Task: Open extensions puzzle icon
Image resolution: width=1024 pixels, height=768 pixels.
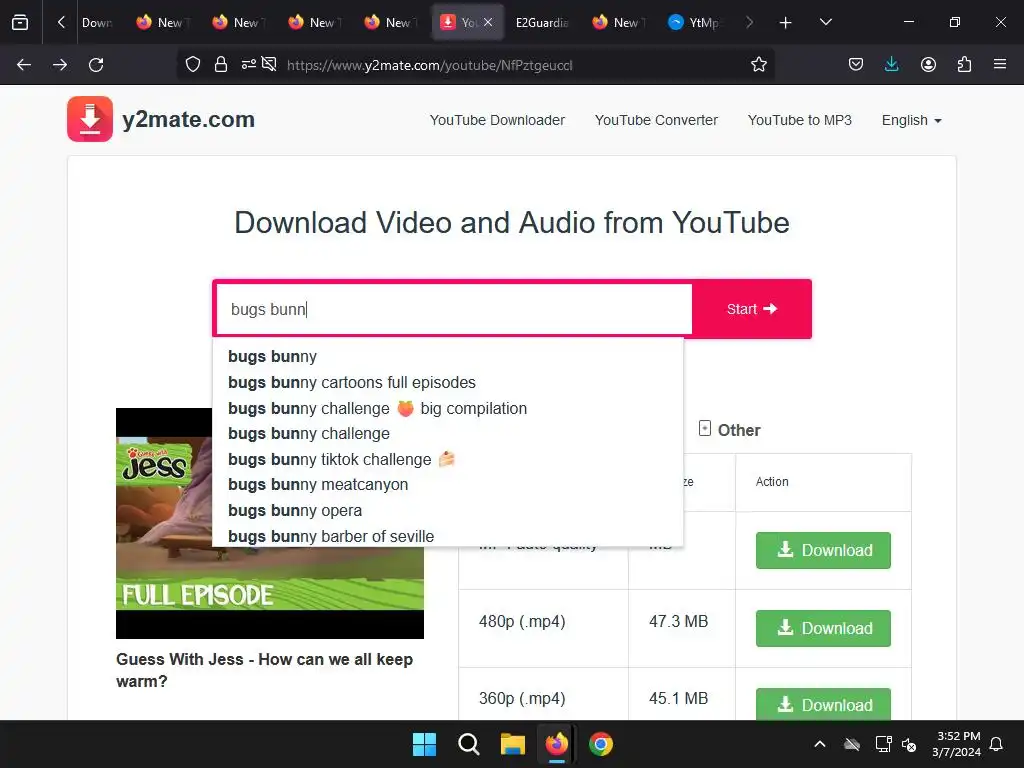Action: (x=964, y=65)
